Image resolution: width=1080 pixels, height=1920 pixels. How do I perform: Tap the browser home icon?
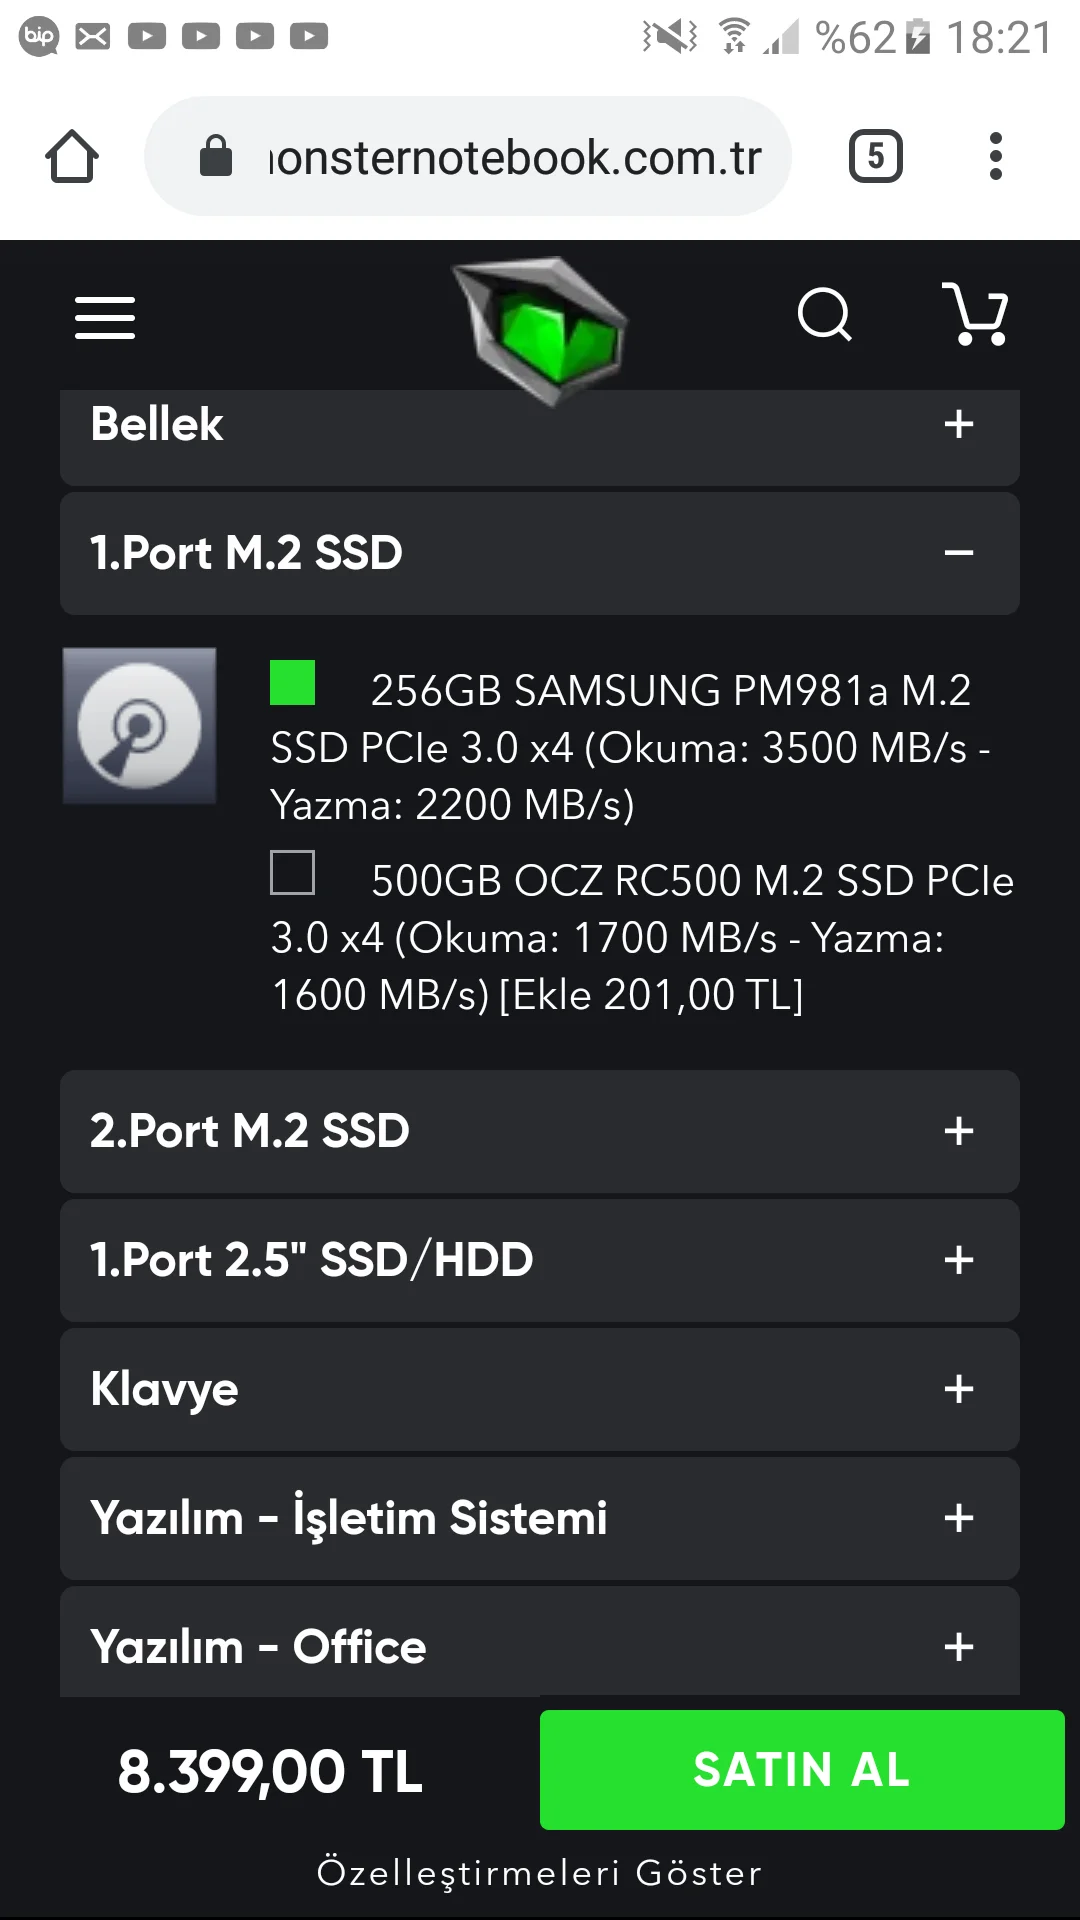pyautogui.click(x=72, y=157)
